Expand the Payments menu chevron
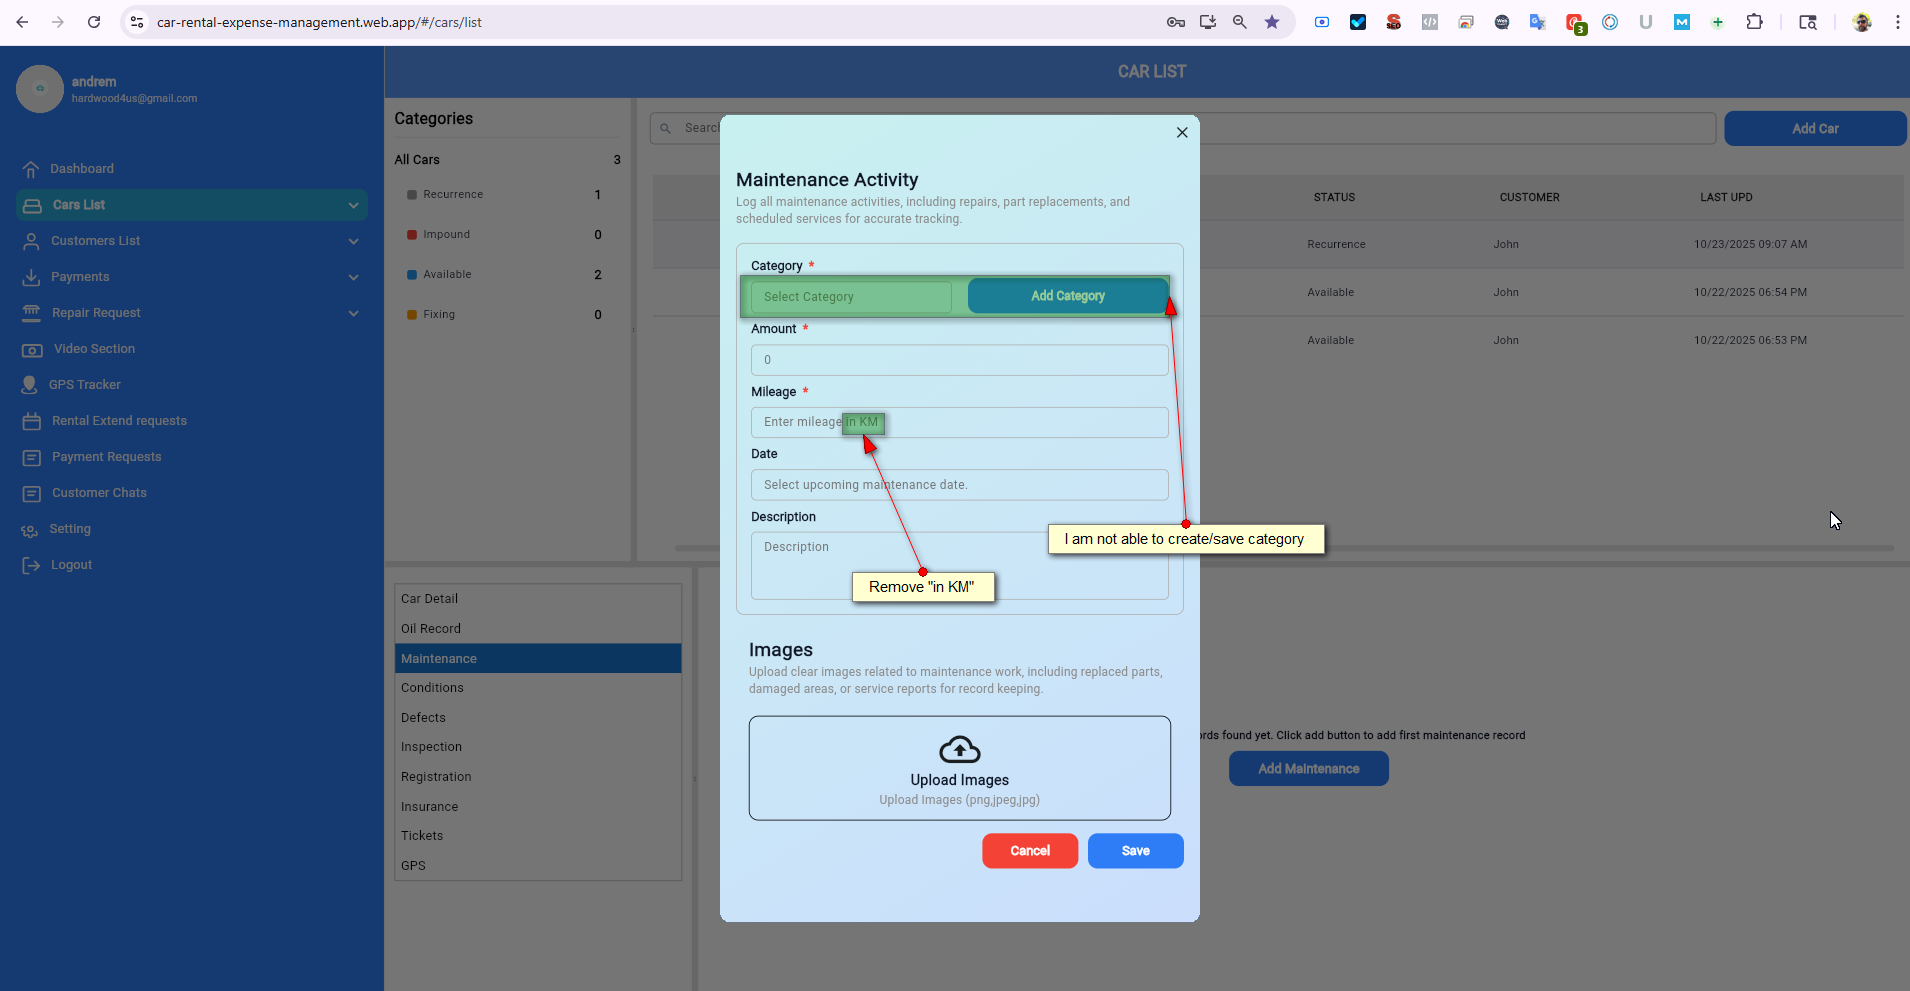The width and height of the screenshot is (1910, 991). (353, 277)
